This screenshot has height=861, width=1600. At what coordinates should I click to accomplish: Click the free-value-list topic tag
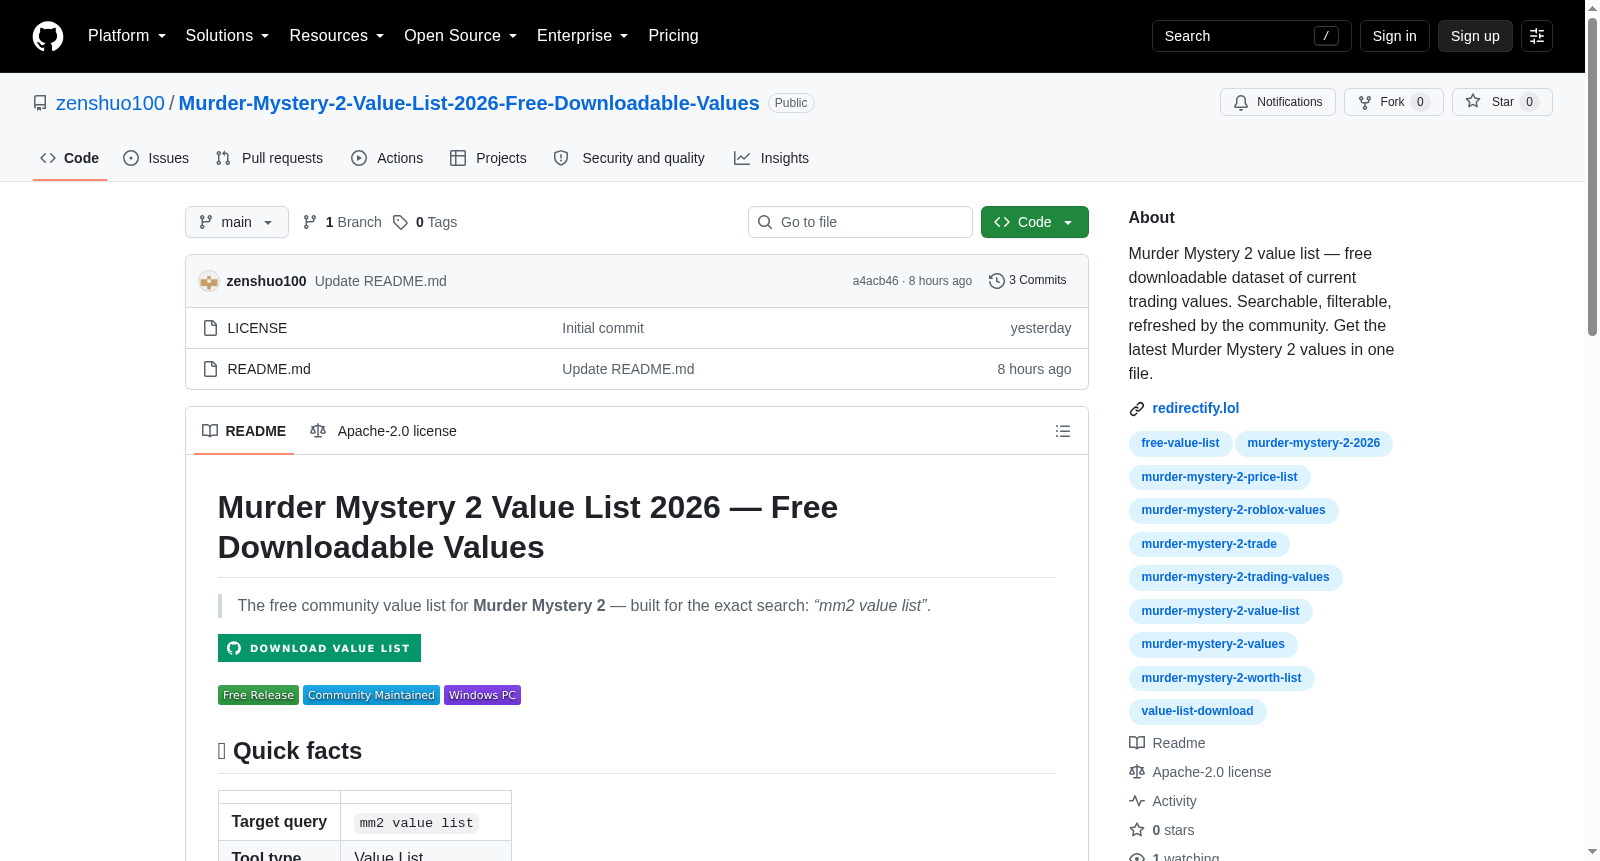pos(1180,443)
